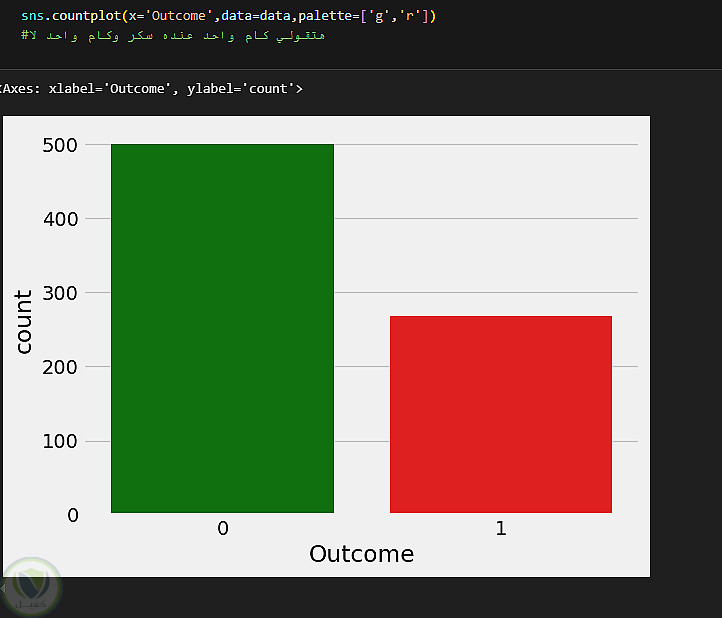Click the 'Outcome' string in the code line
722x618 pixels.
tap(177, 17)
